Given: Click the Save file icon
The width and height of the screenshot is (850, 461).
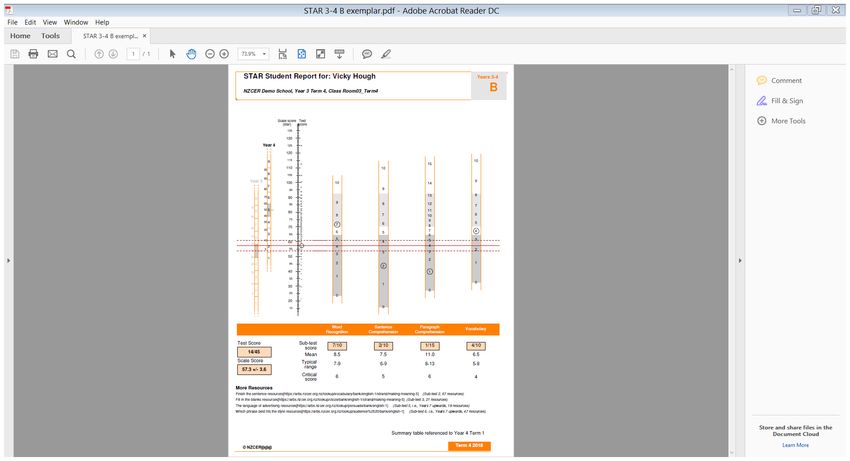Looking at the screenshot, I should 15,54.
